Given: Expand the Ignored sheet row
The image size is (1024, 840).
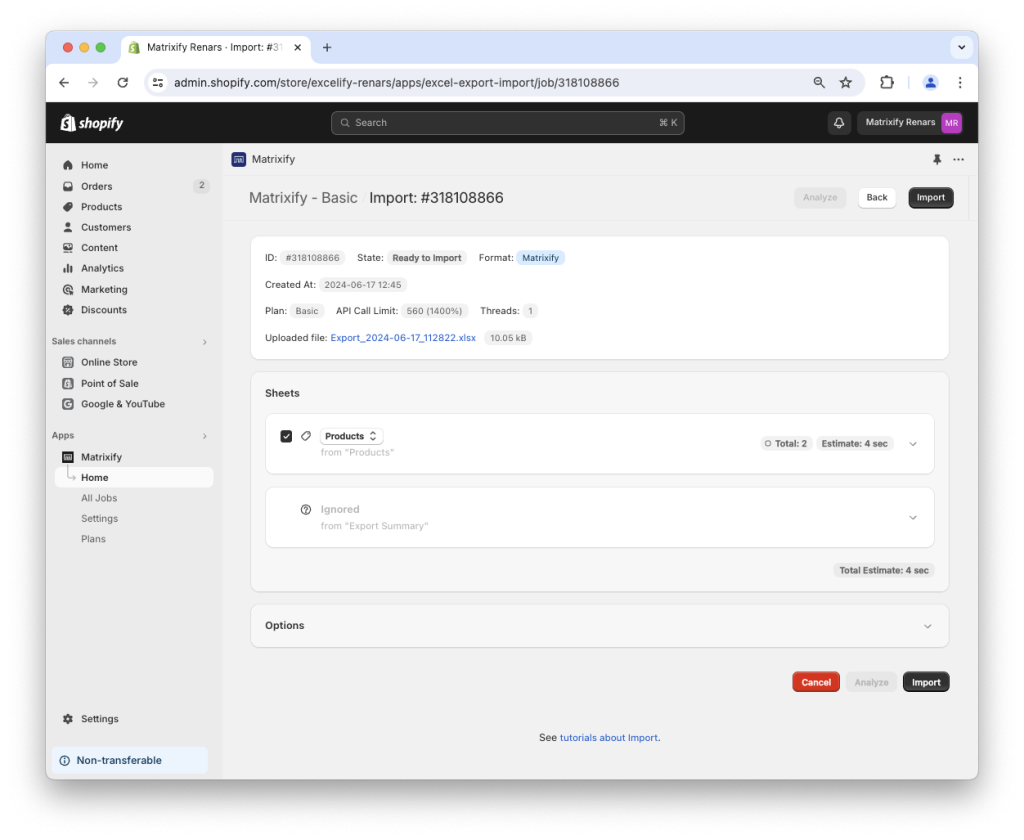Looking at the screenshot, I should pos(912,517).
